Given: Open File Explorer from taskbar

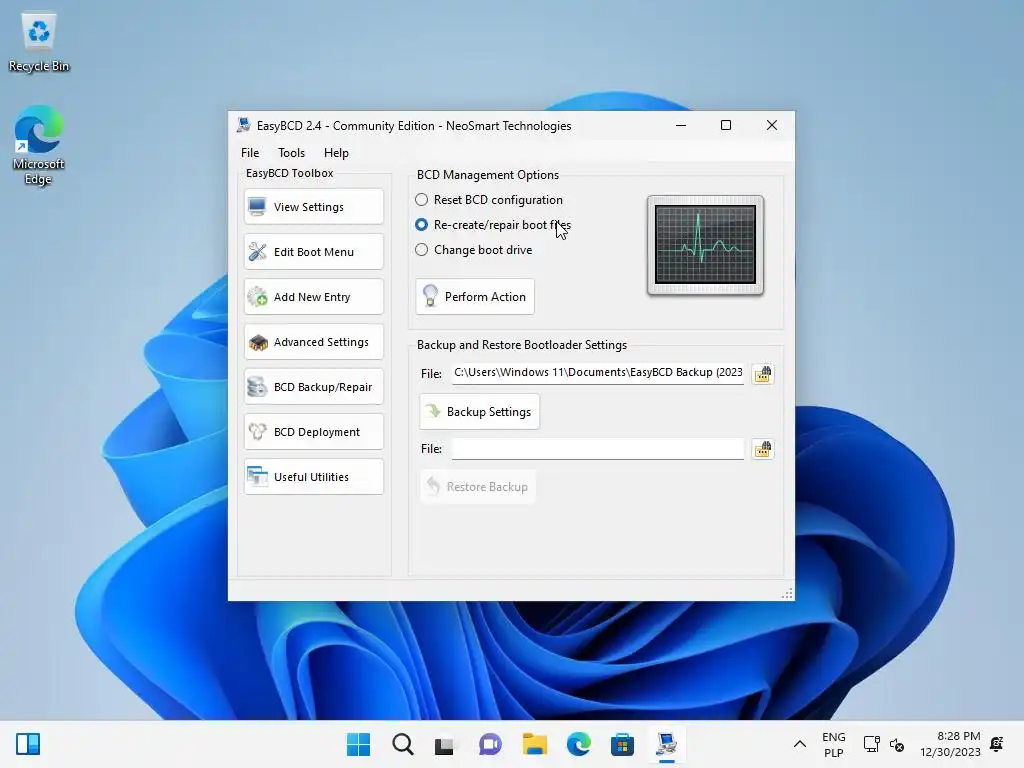Looking at the screenshot, I should [x=535, y=744].
